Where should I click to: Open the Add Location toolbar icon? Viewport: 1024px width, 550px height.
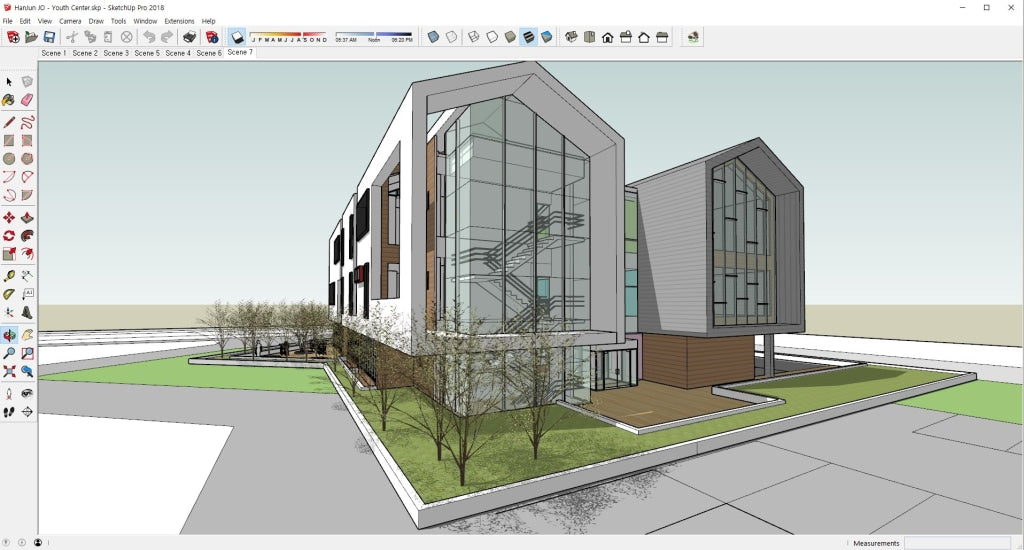pos(693,37)
